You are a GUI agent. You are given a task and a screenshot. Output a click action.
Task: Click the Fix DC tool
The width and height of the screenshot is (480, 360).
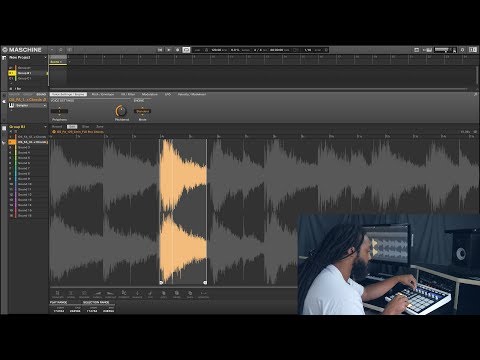[124, 294]
